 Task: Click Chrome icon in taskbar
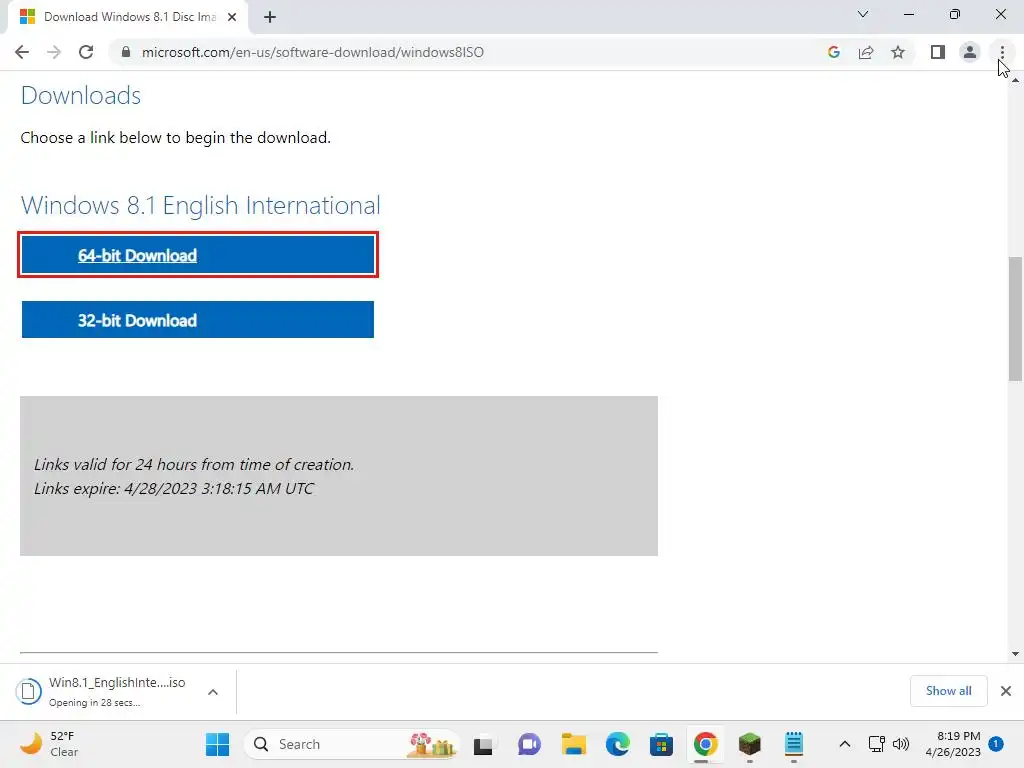click(x=705, y=744)
